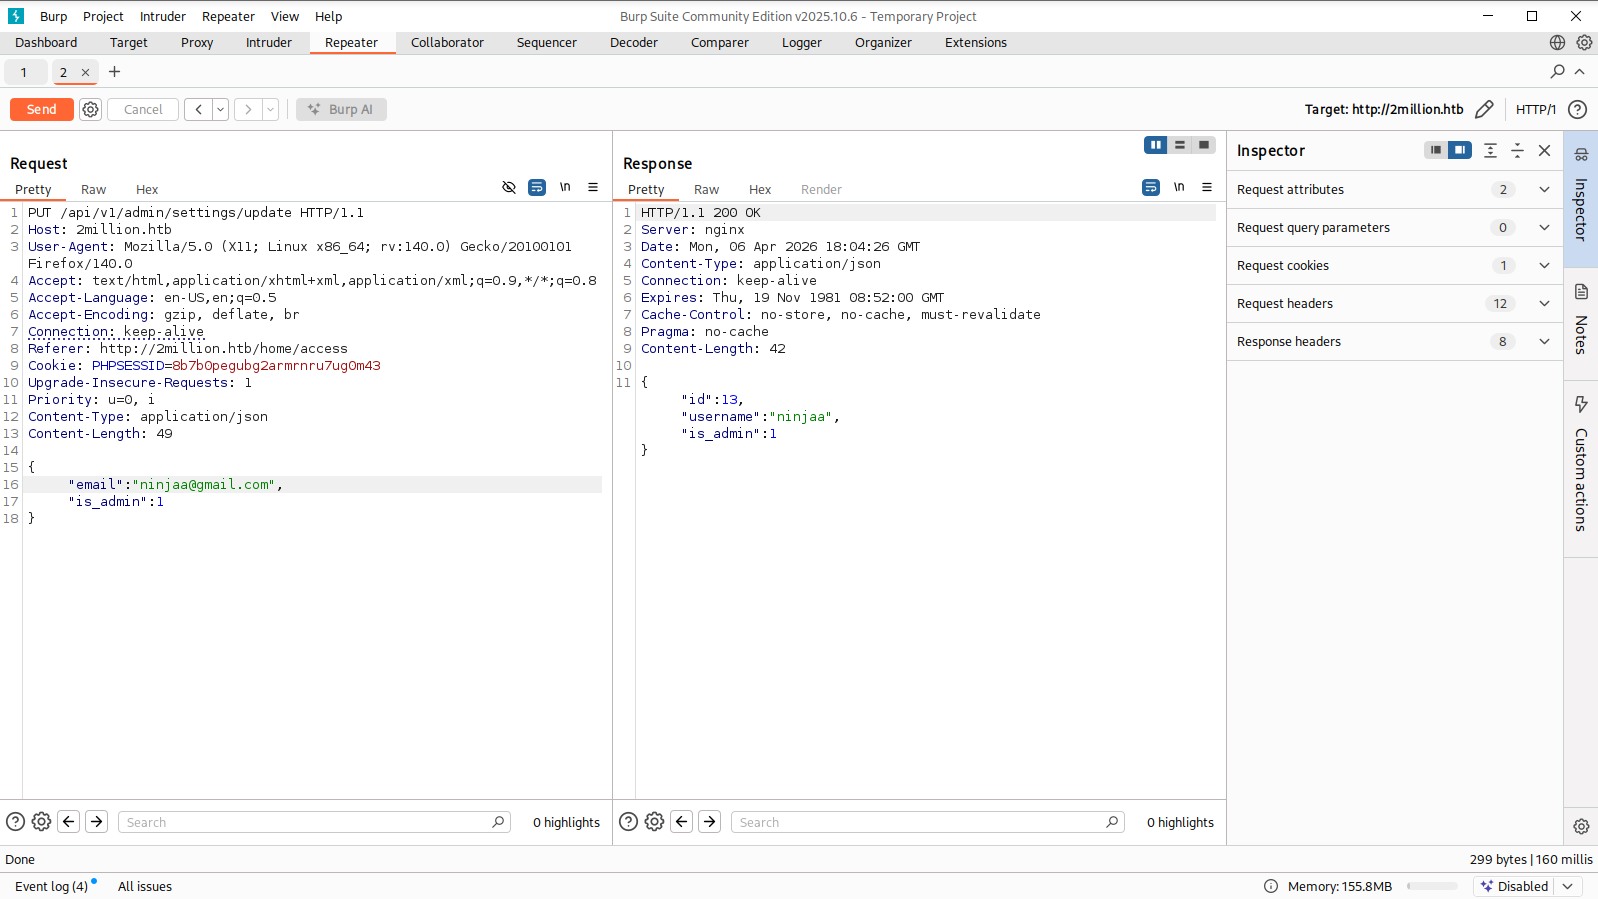The height and width of the screenshot is (899, 1598).
Task: Open the Event log (4)
Action: tap(52, 886)
